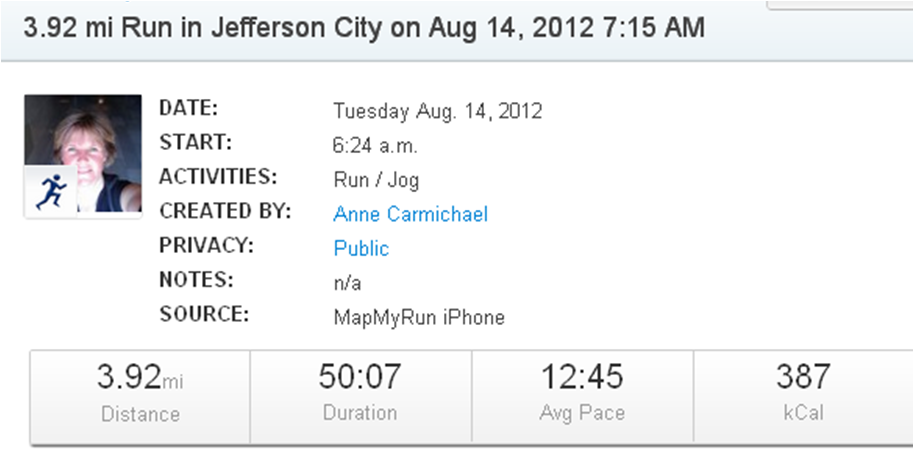The image size is (914, 452).
Task: Click the Tuesday Aug. 14, 2012 date value
Action: tap(437, 111)
